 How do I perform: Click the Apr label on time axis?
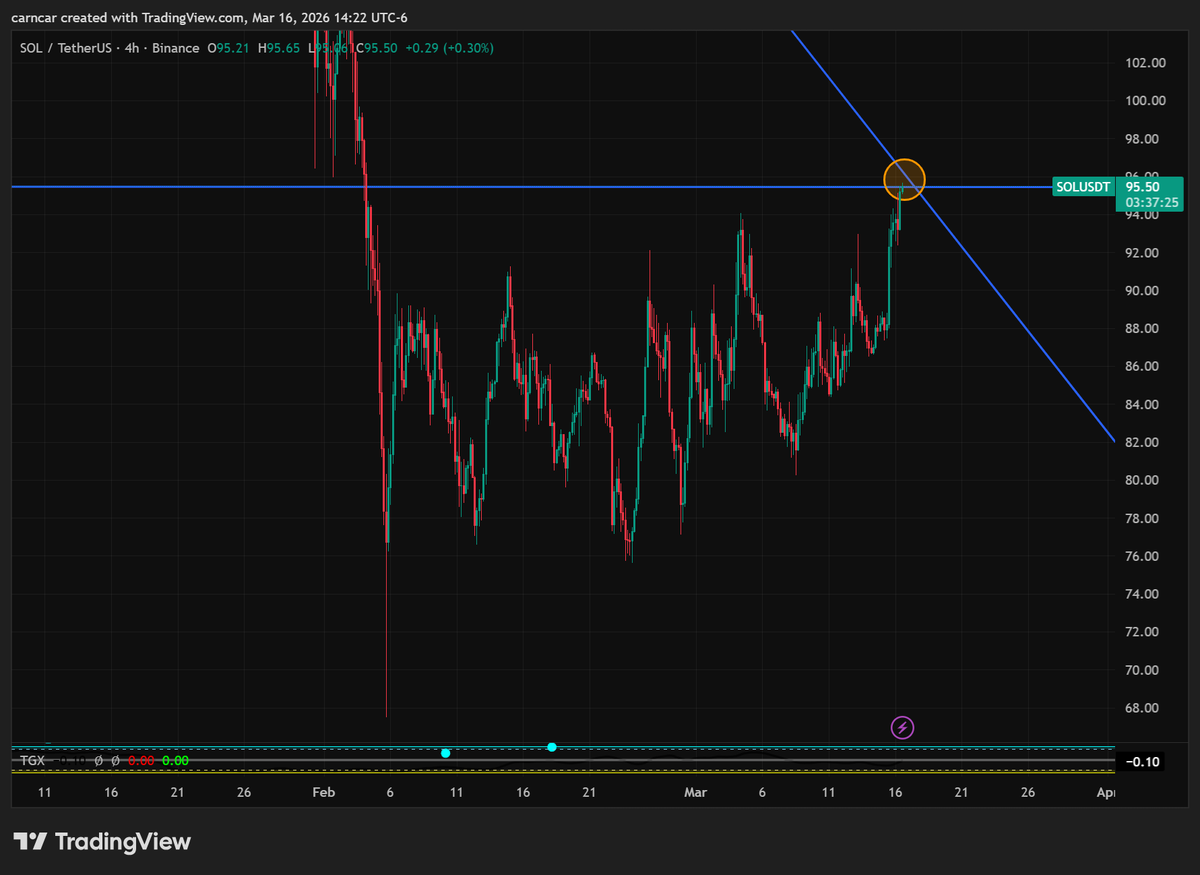coord(1105,792)
